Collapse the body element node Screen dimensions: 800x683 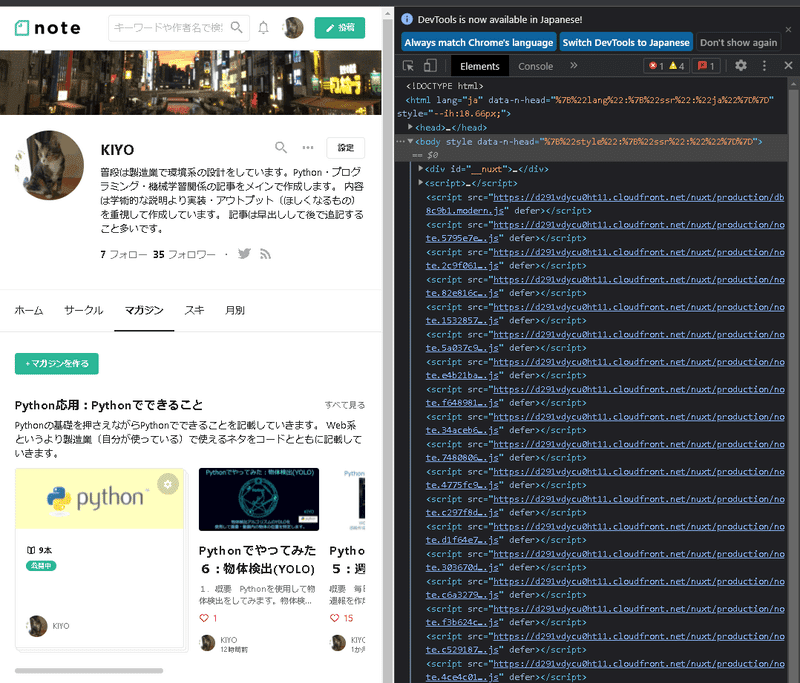click(410, 141)
